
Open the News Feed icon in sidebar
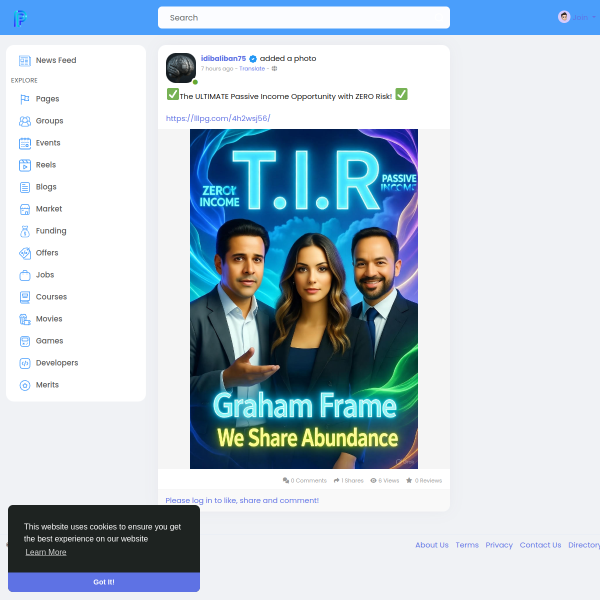click(x=25, y=61)
